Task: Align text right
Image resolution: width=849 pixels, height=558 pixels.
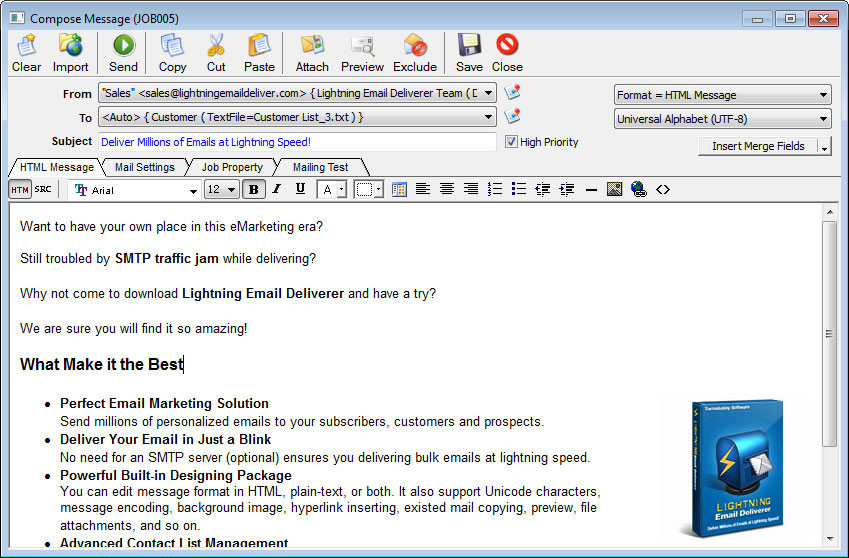Action: pos(471,189)
